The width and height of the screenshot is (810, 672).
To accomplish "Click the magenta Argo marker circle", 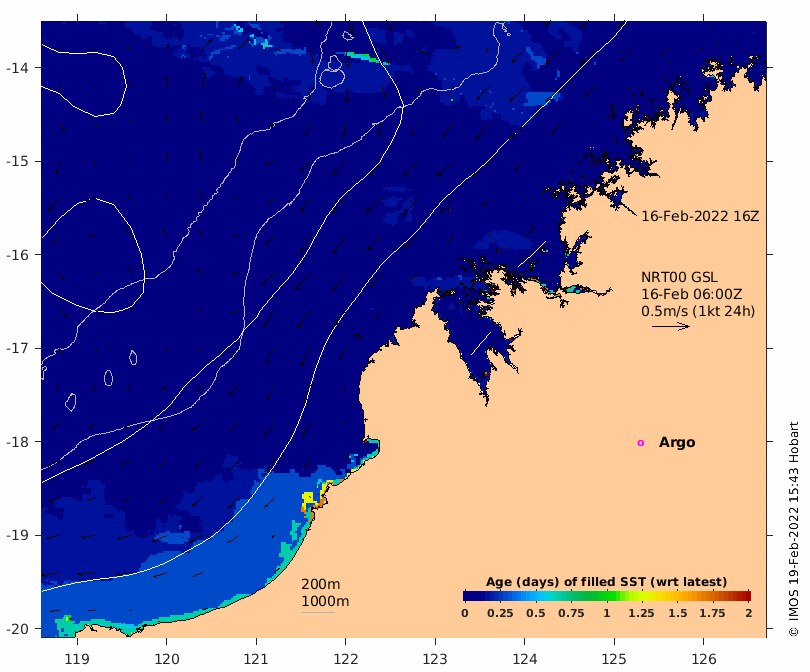I will pos(641,443).
